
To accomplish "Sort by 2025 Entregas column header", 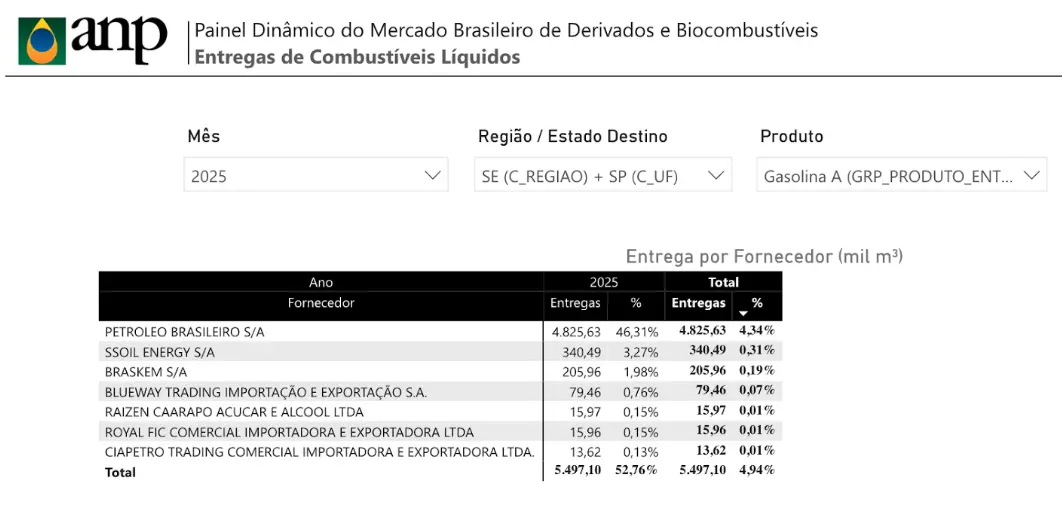I will tap(575, 303).
